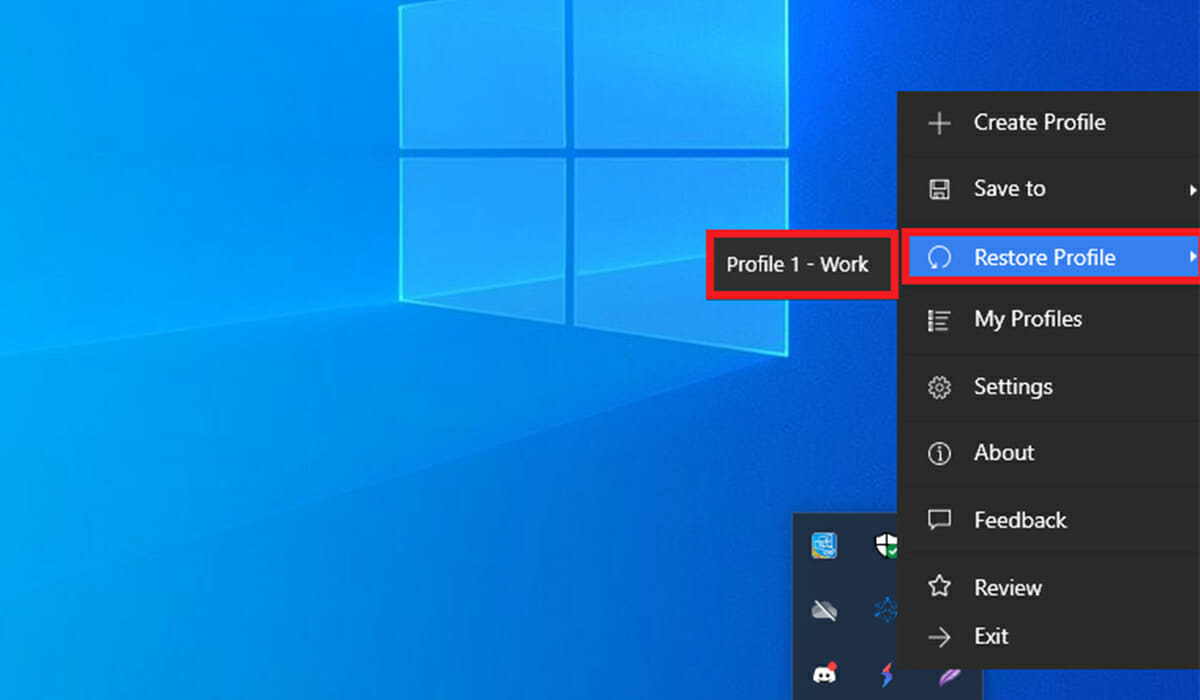Click the Exit arrow icon
The height and width of the screenshot is (700, 1200).
pos(940,636)
